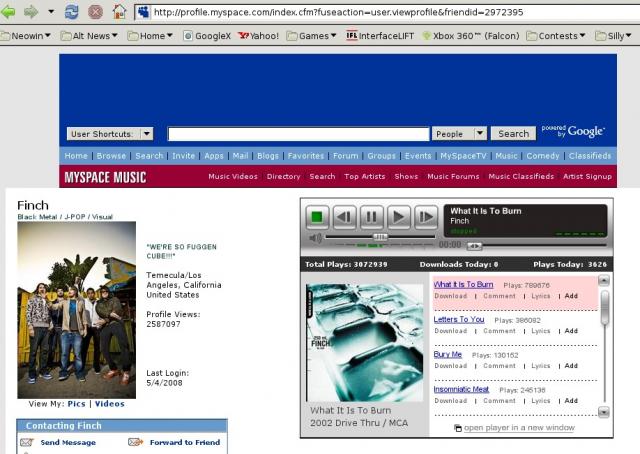Skip to previous track in player
This screenshot has width=640, height=454.
(x=344, y=217)
